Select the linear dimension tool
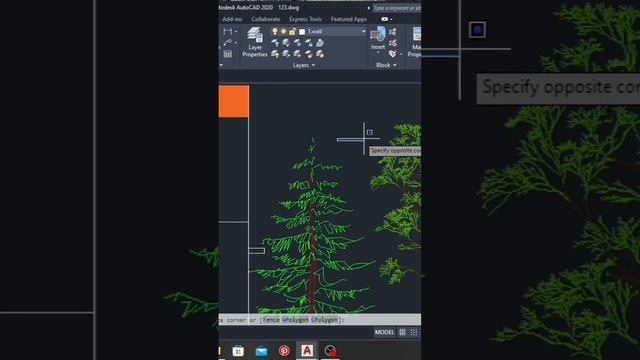This screenshot has width=640, height=360. click(x=227, y=31)
